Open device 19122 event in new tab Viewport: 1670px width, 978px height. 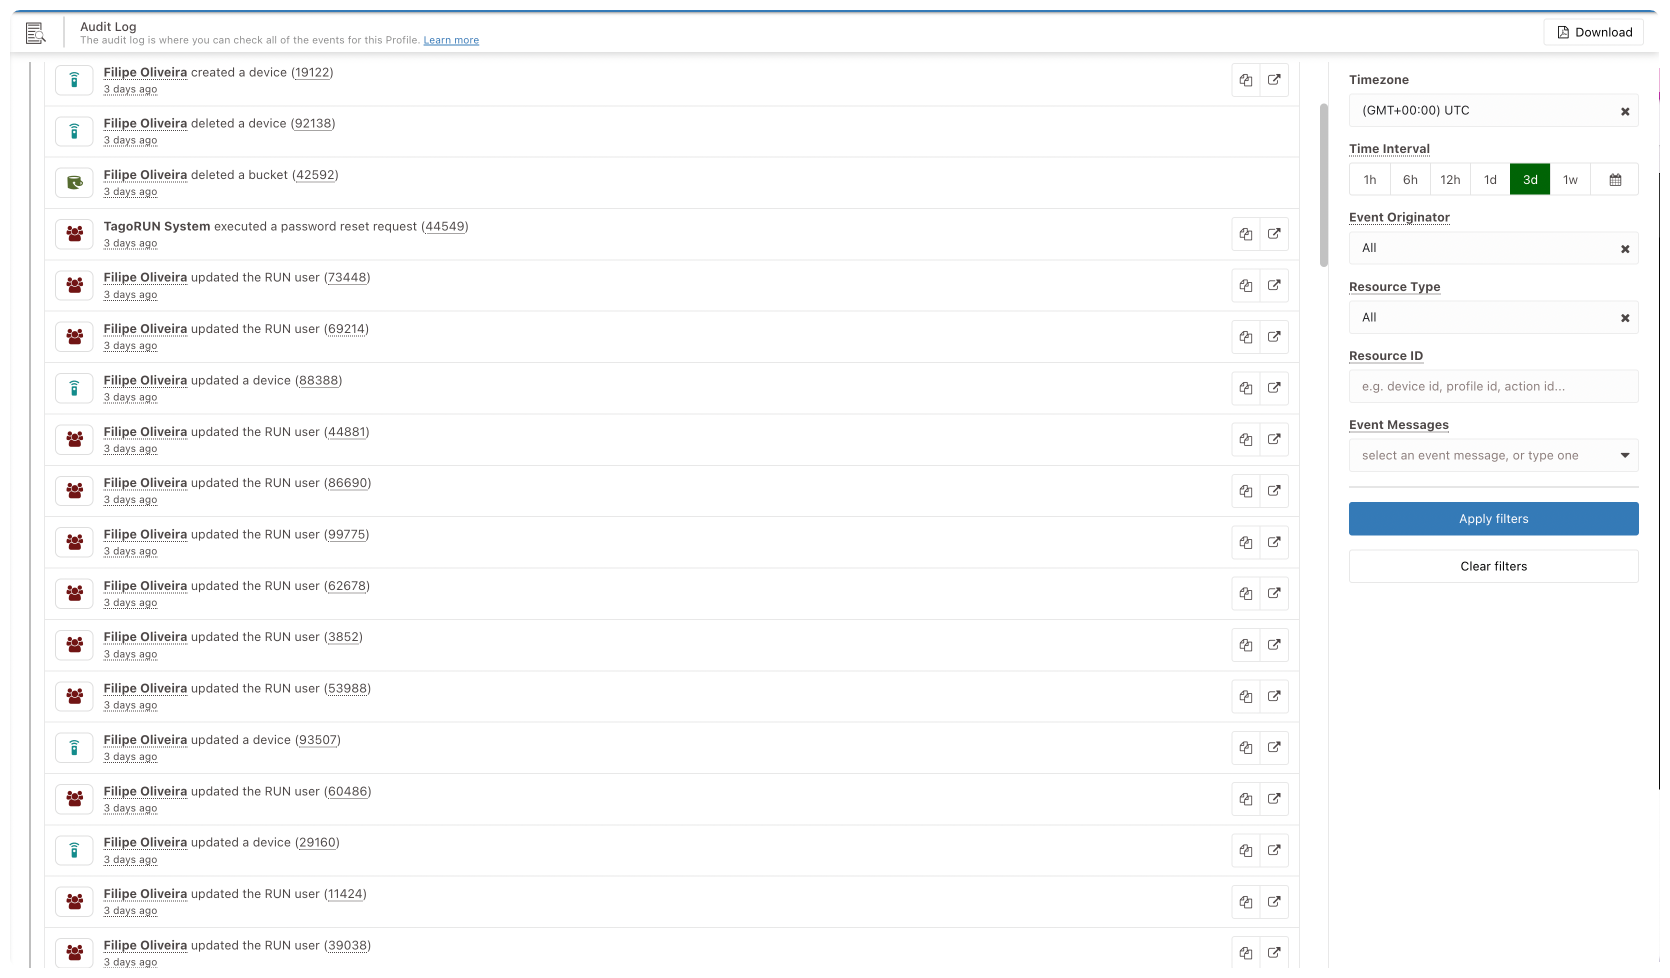pyautogui.click(x=1274, y=80)
